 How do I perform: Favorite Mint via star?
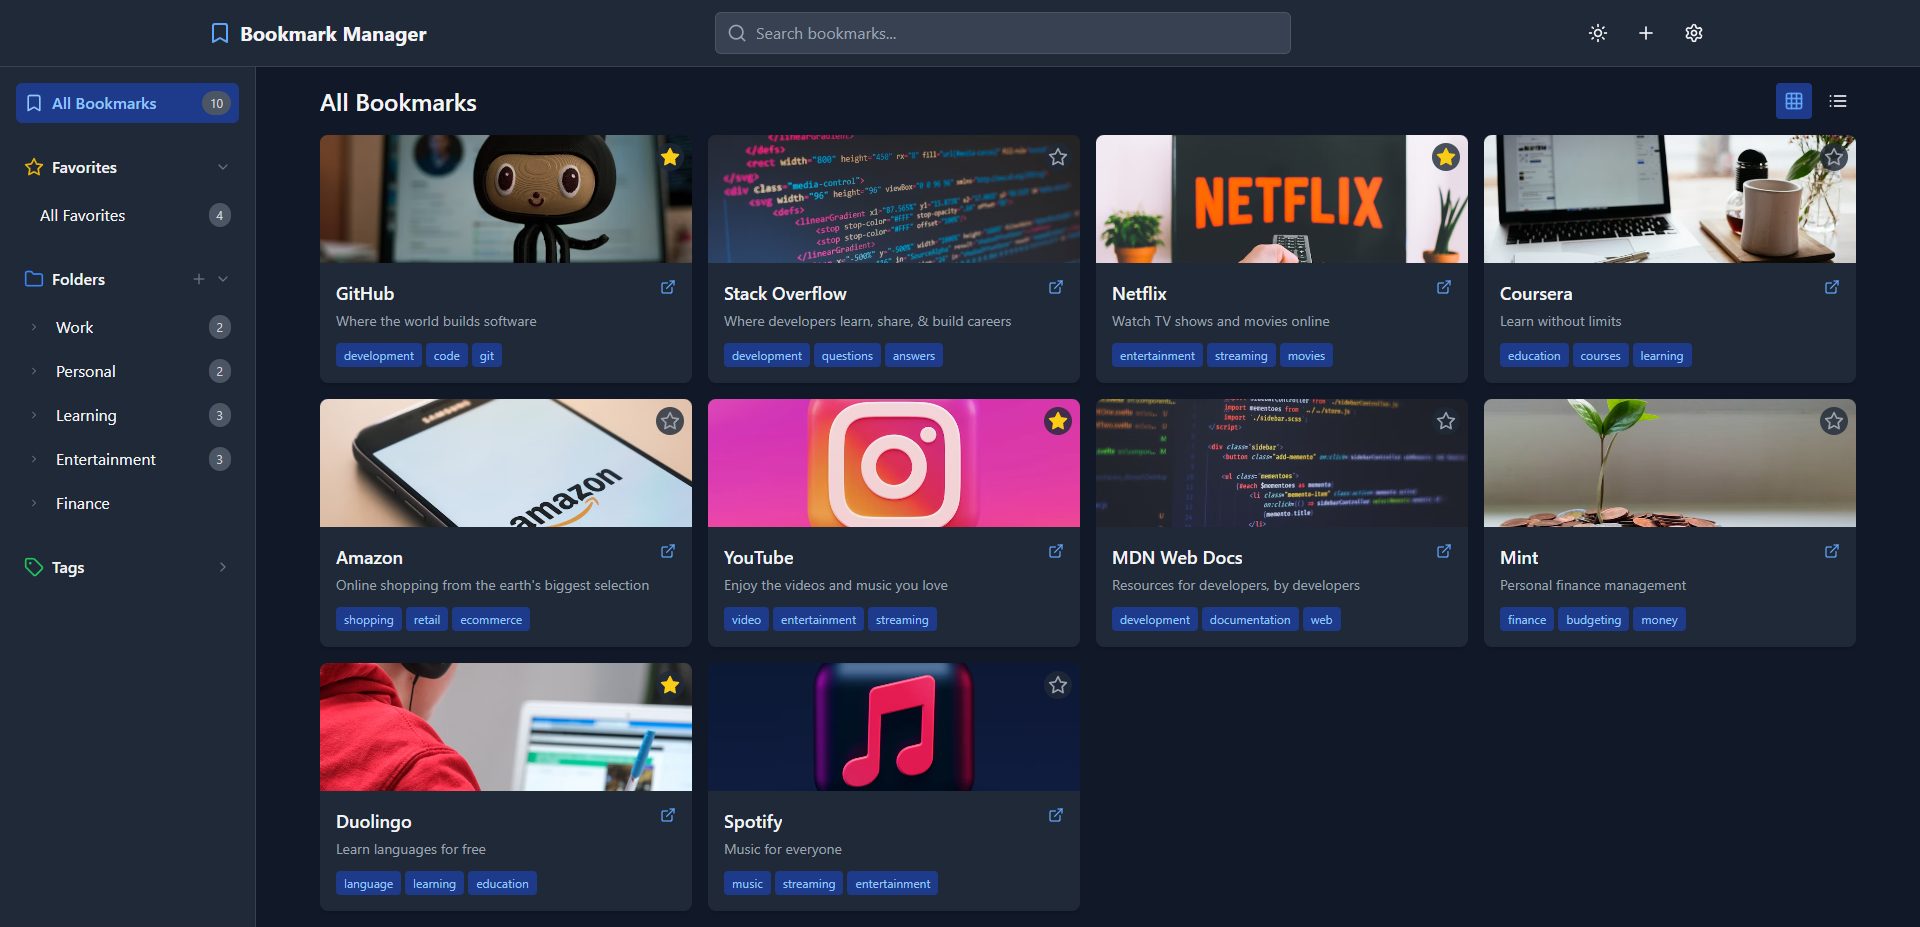(x=1834, y=421)
